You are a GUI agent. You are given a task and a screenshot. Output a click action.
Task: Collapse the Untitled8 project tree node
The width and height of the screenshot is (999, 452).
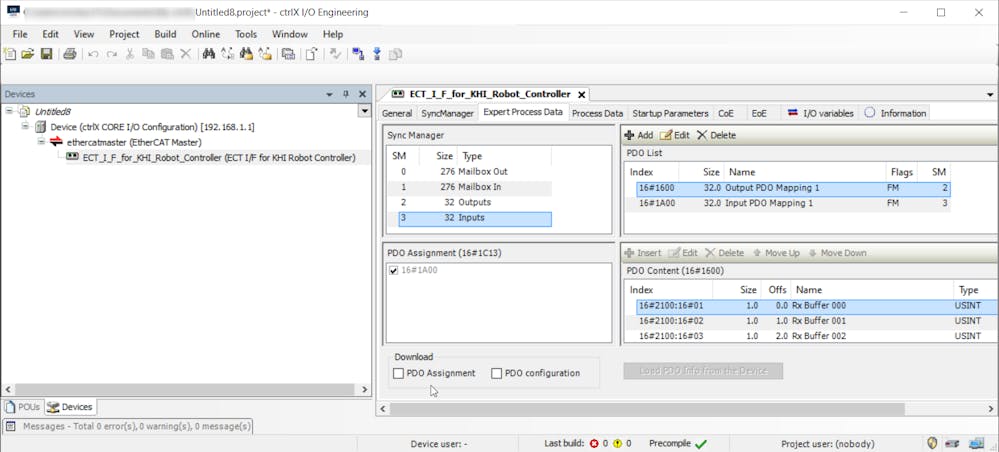point(9,112)
